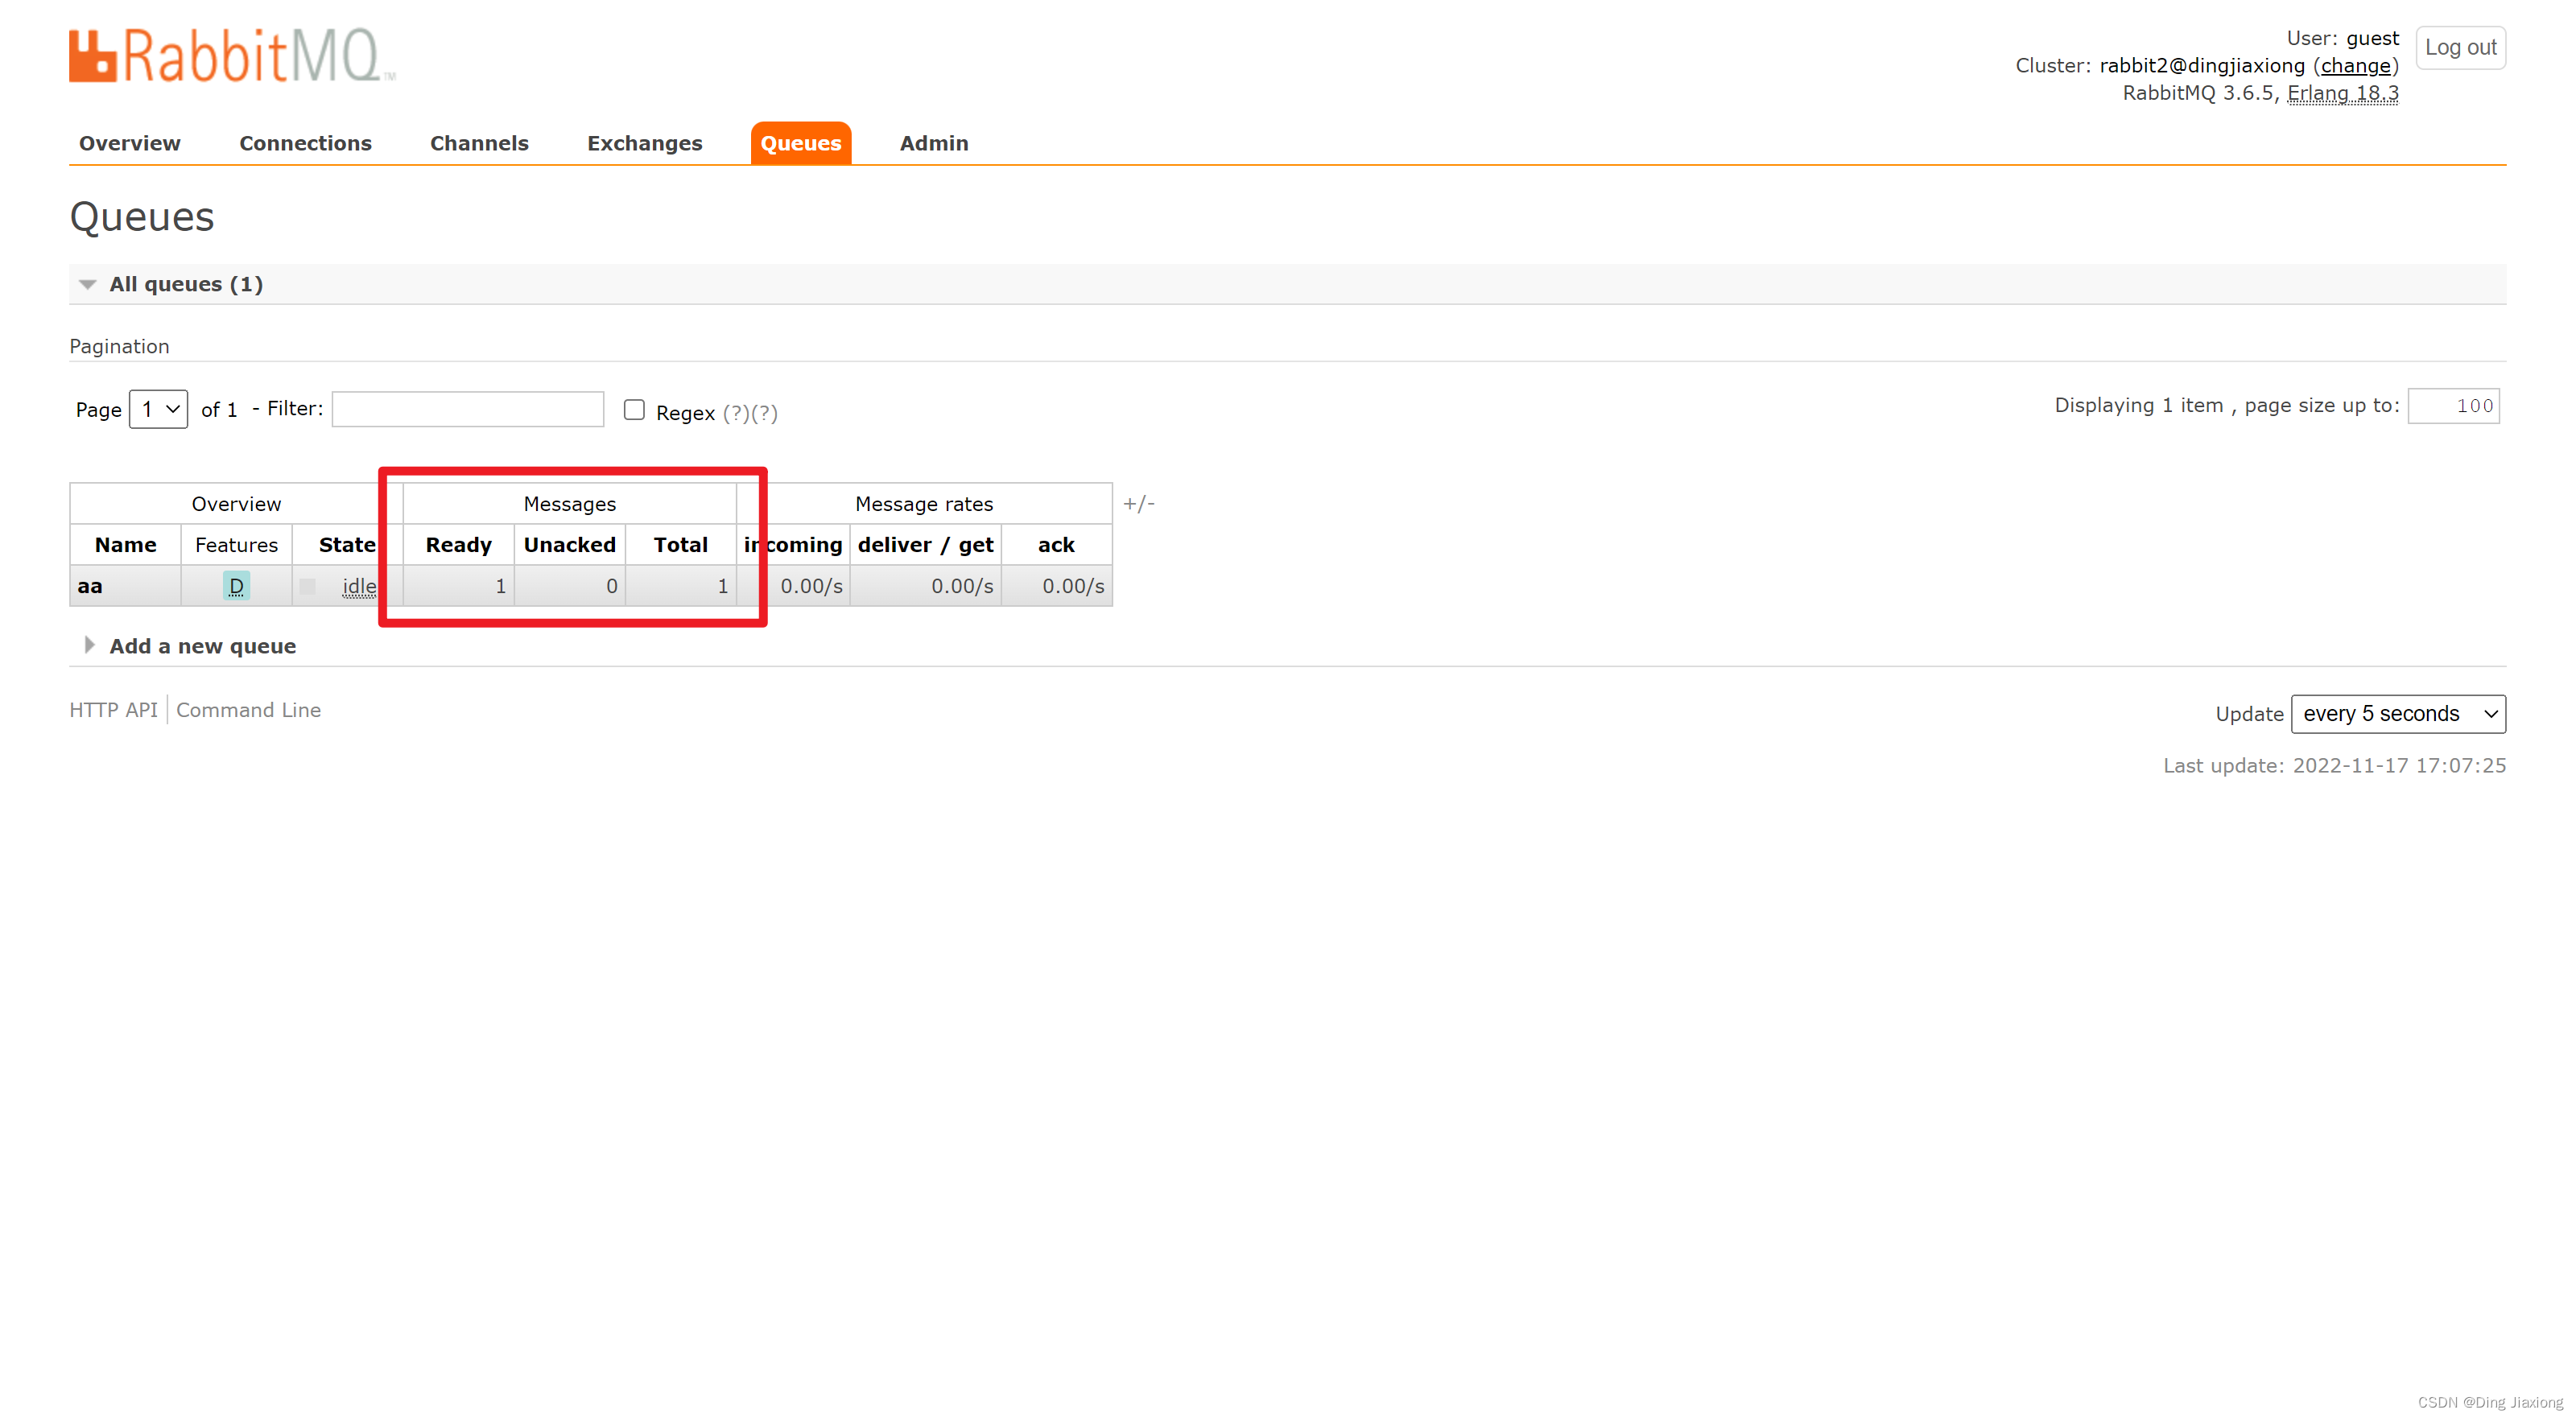Screen dimensions: 2576x1418
Task: Sort by Total messages column
Action: click(681, 545)
